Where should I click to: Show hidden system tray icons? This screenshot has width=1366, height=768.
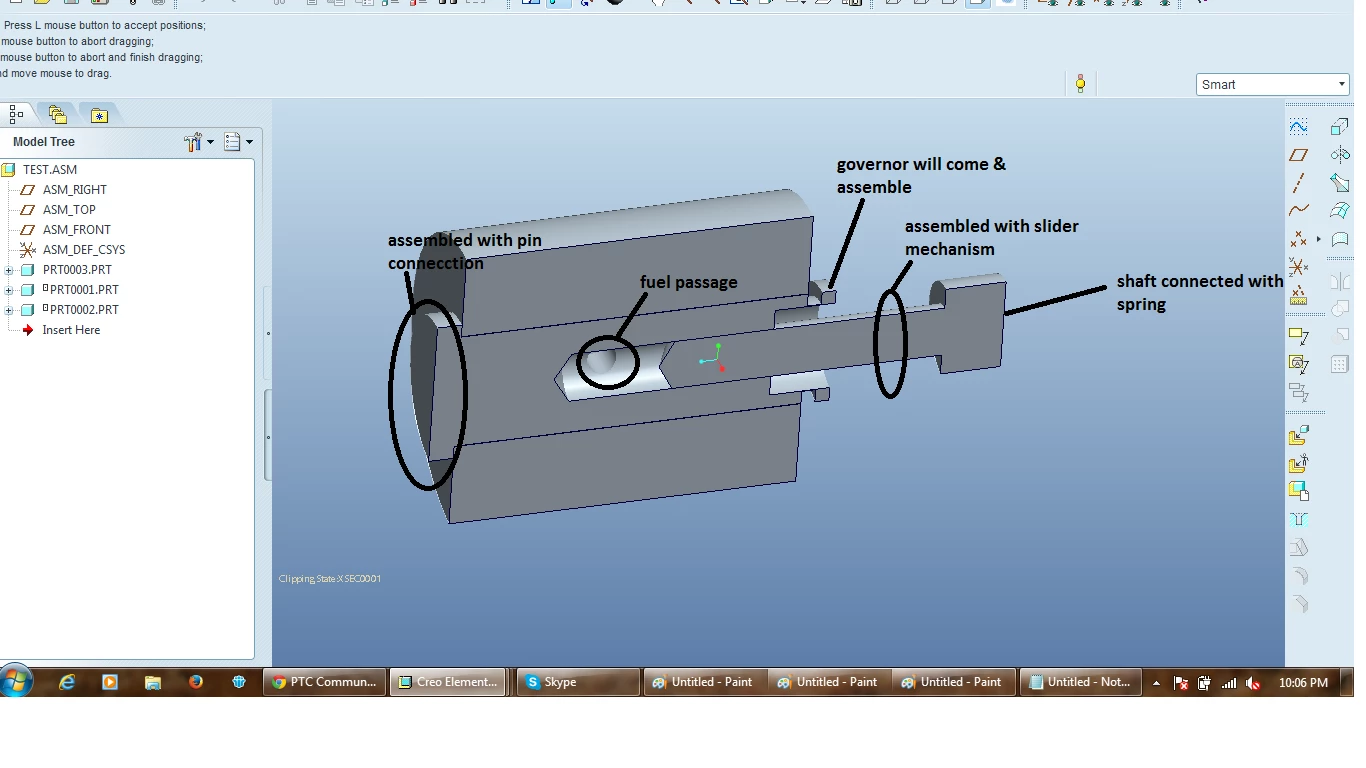[1156, 683]
